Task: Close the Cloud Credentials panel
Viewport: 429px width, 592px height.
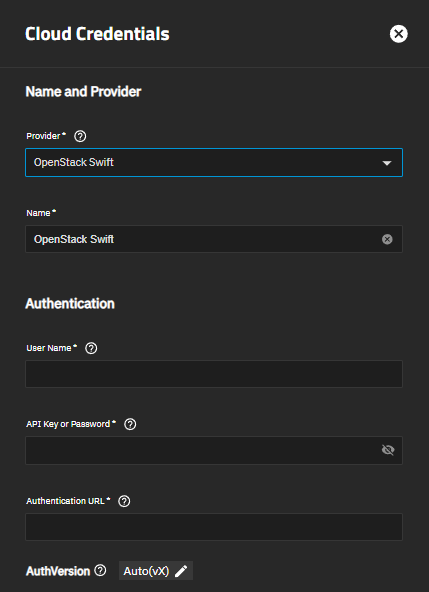Action: click(398, 34)
